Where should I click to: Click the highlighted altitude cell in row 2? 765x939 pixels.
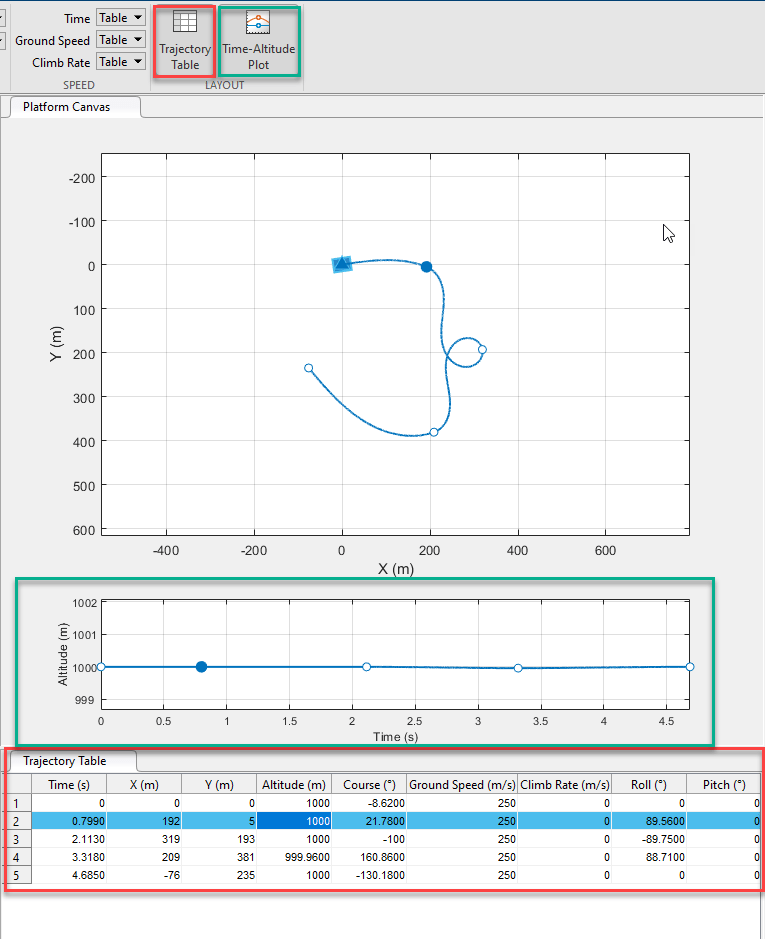(294, 821)
